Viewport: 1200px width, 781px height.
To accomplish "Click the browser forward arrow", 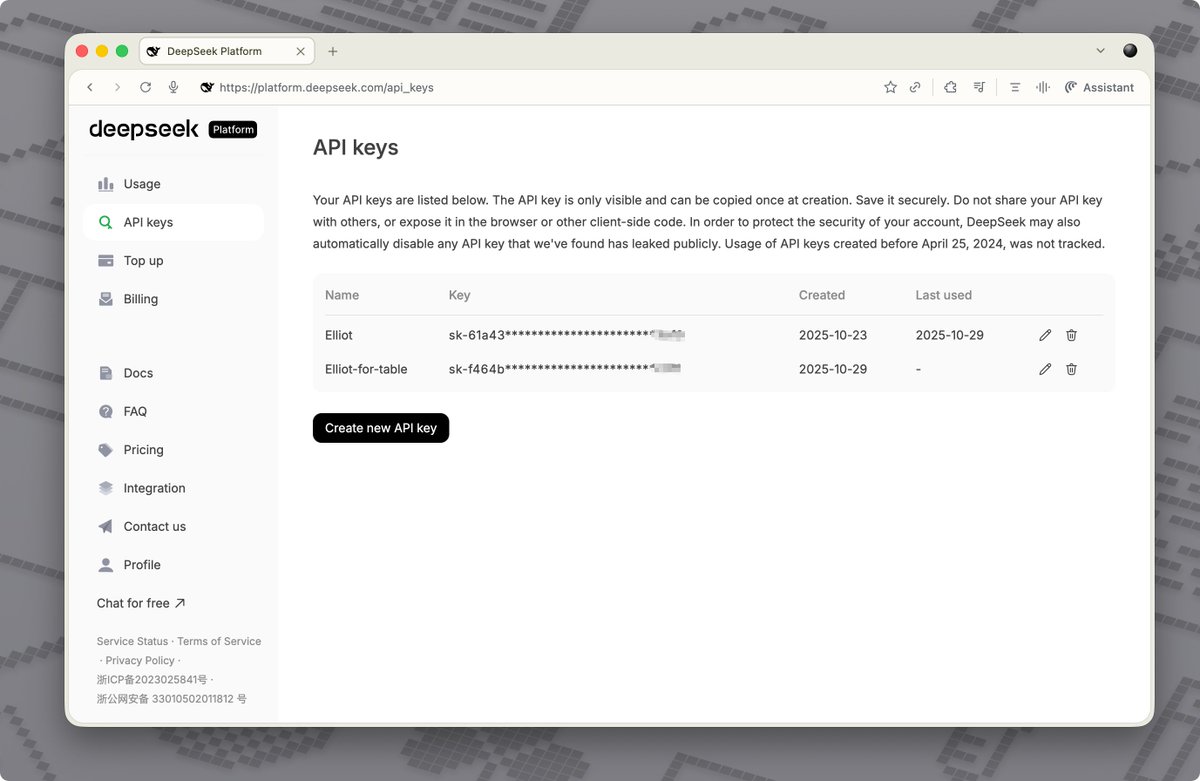I will pos(117,87).
